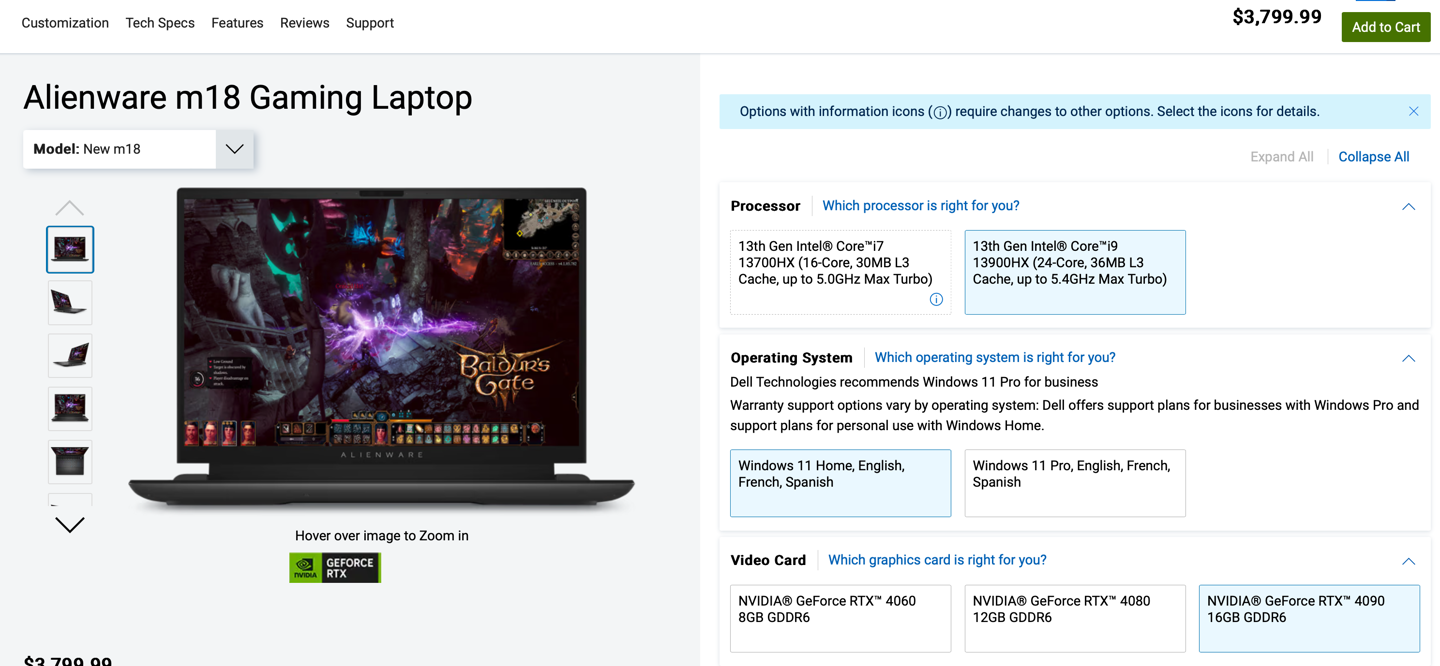Choose Windows 11 Pro operating system
Viewport: 1440px width, 666px height.
point(1075,483)
